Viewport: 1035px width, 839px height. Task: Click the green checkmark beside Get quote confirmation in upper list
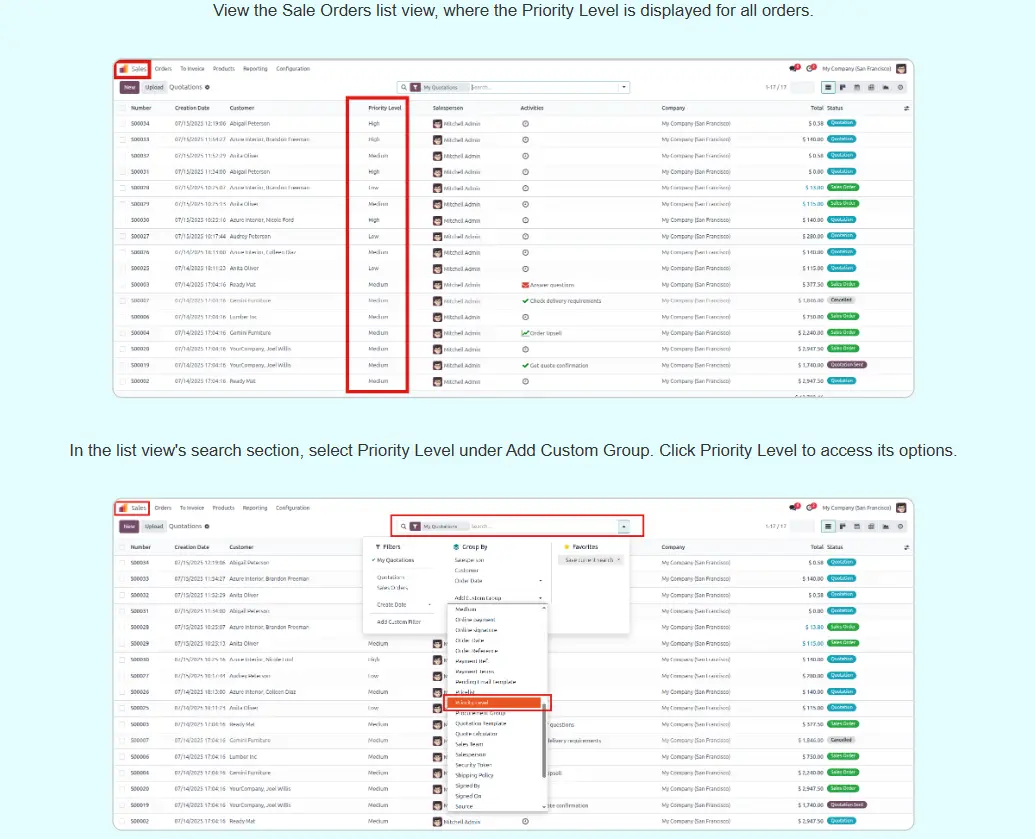pyautogui.click(x=525, y=365)
